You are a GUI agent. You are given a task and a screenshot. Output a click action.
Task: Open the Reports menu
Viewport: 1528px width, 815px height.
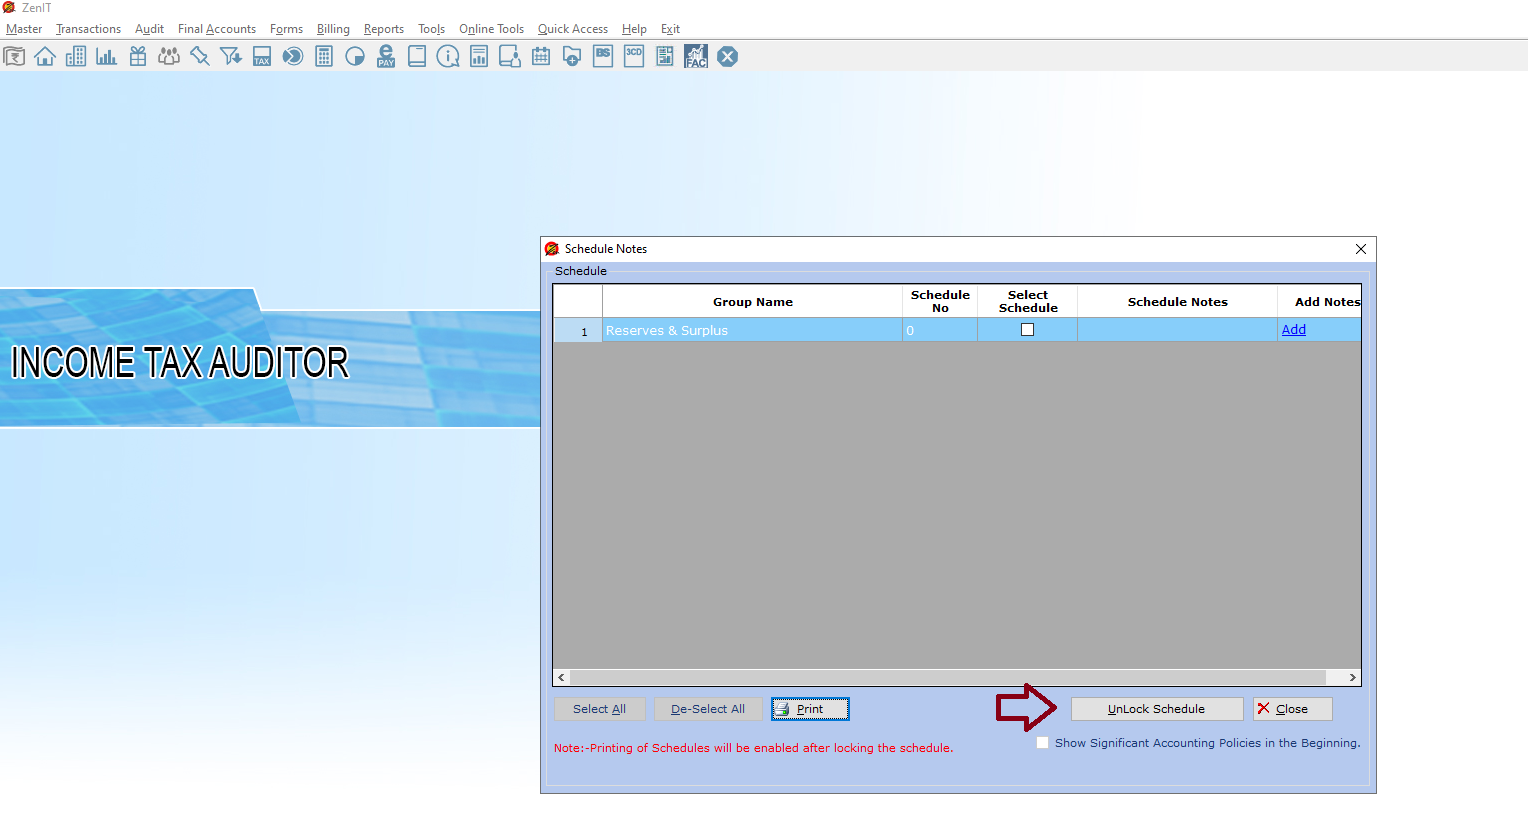(x=384, y=29)
